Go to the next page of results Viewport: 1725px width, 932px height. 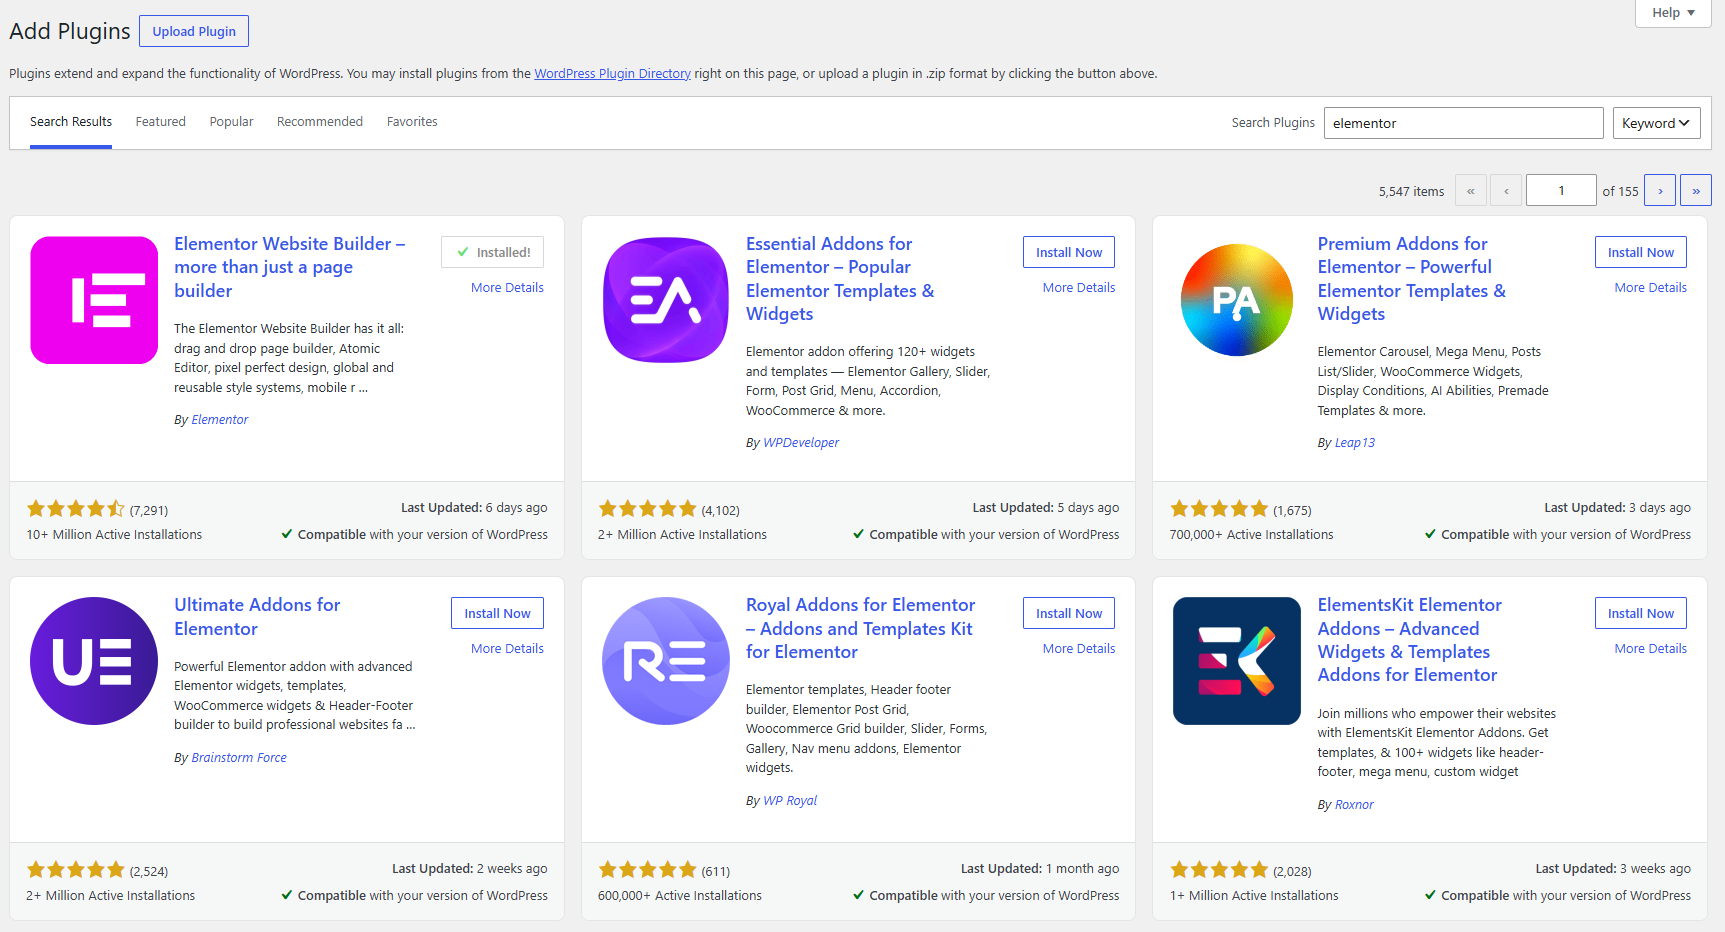[1660, 190]
